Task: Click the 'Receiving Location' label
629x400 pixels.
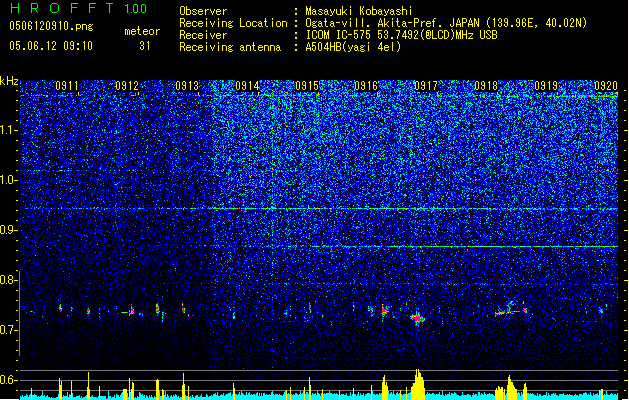Action: point(233,23)
